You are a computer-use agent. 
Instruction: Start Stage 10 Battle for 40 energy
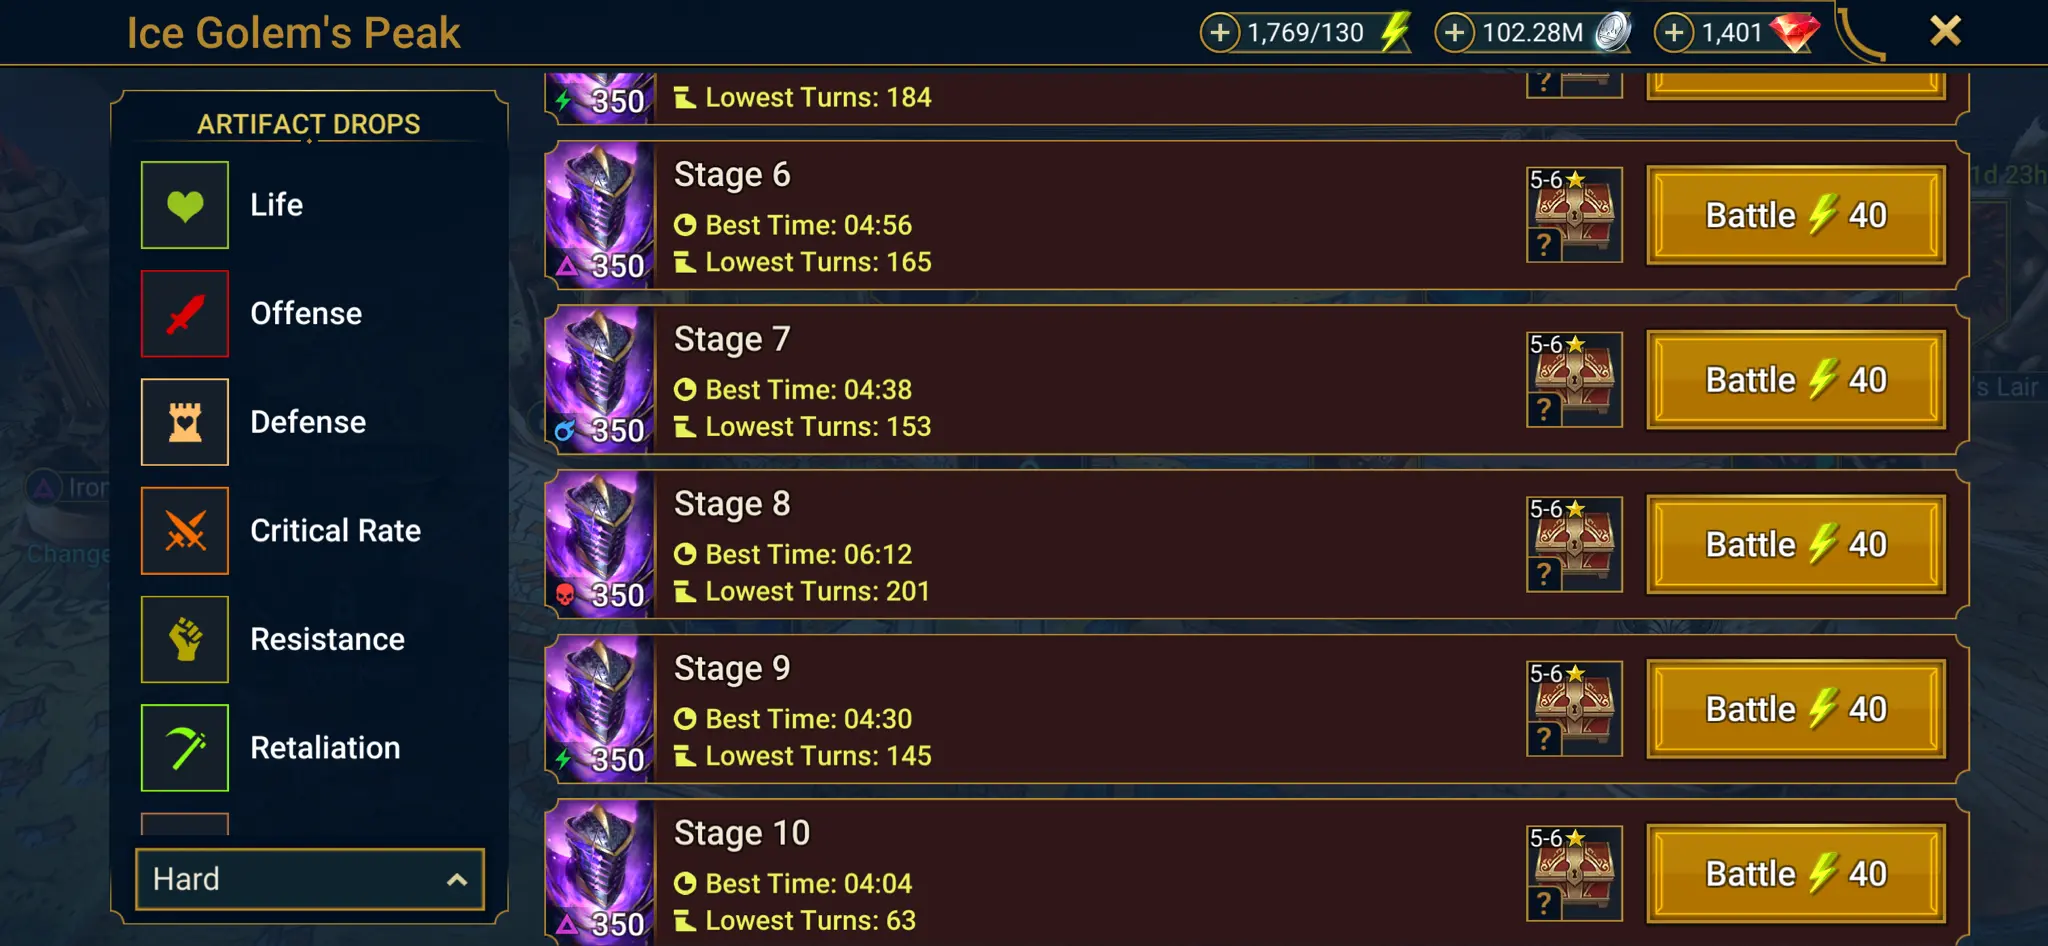point(1796,874)
